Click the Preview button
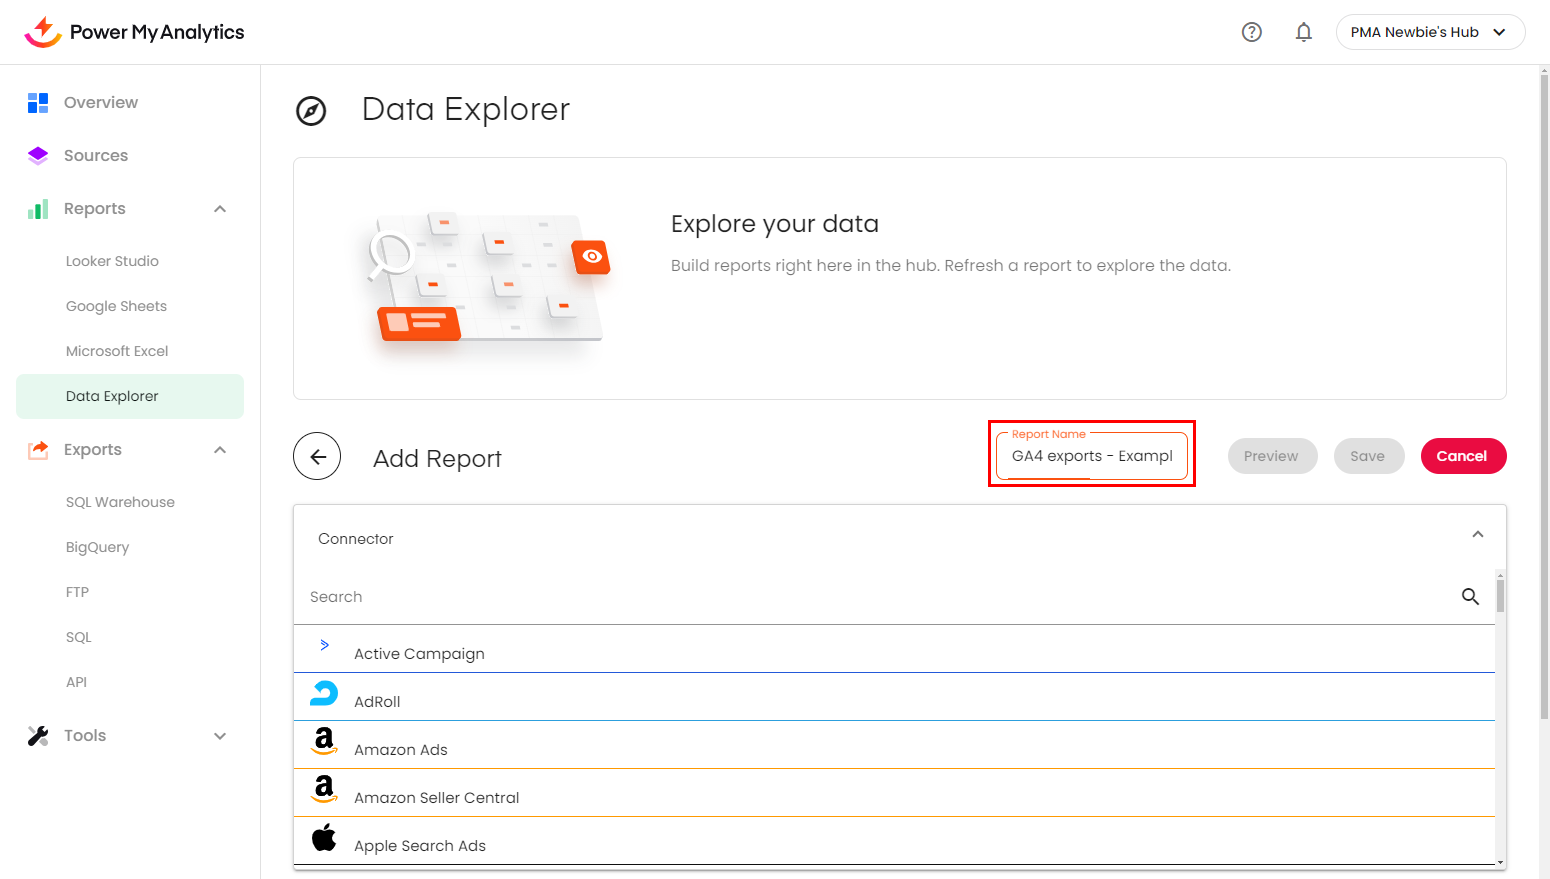This screenshot has height=879, width=1550. (1271, 456)
